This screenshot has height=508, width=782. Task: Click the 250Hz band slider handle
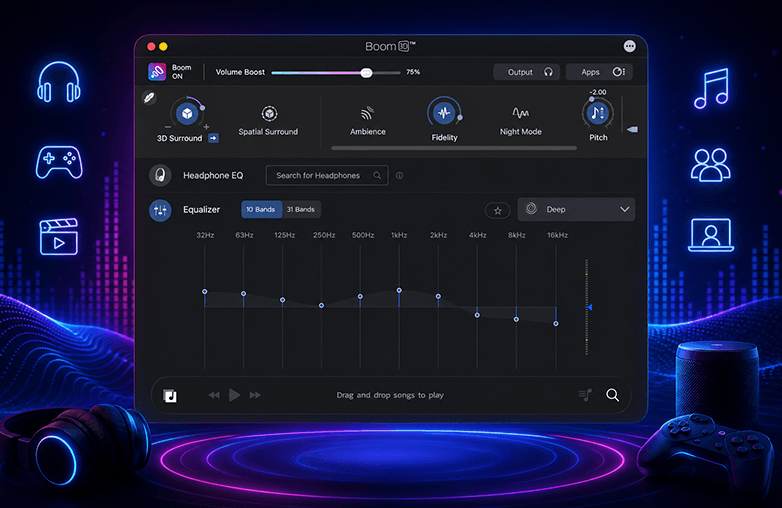click(321, 305)
